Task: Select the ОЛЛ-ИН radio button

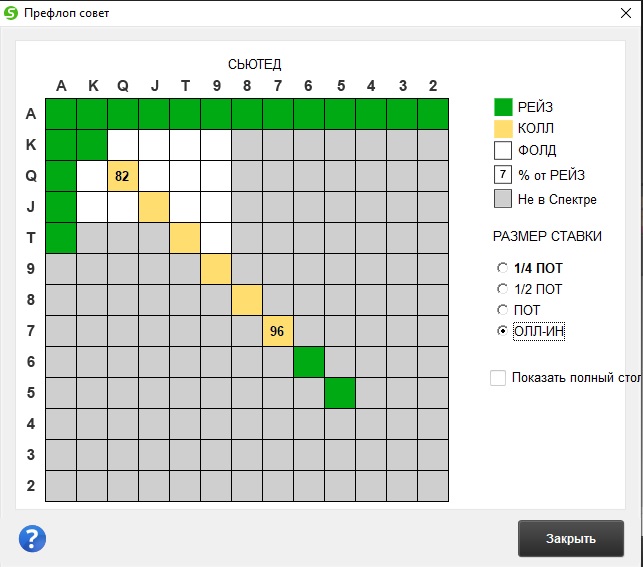Action: 502,330
